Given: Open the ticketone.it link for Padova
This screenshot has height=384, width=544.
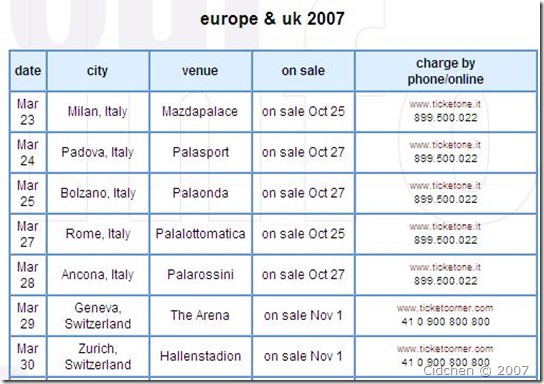Looking at the screenshot, I should [445, 145].
